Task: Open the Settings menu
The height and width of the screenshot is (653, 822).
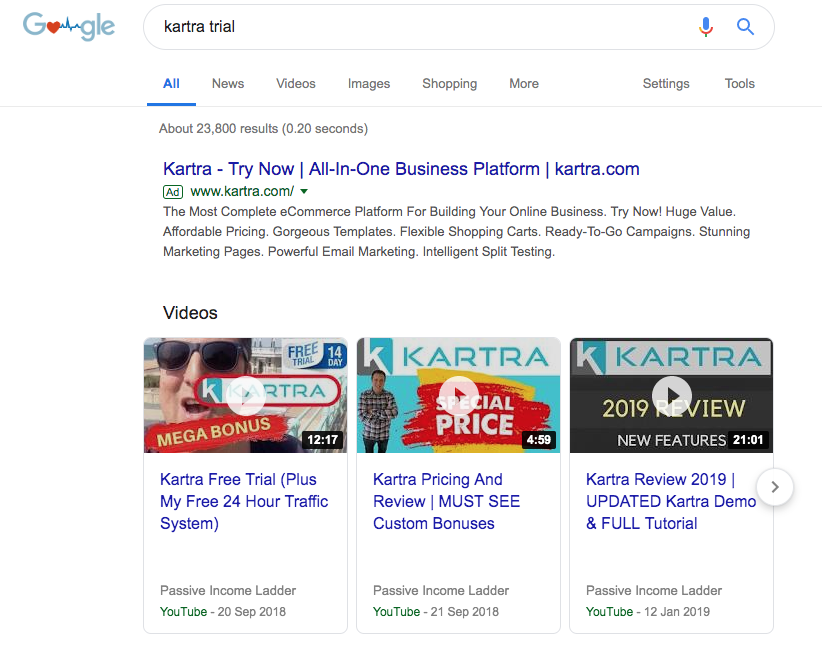Action: click(x=666, y=84)
